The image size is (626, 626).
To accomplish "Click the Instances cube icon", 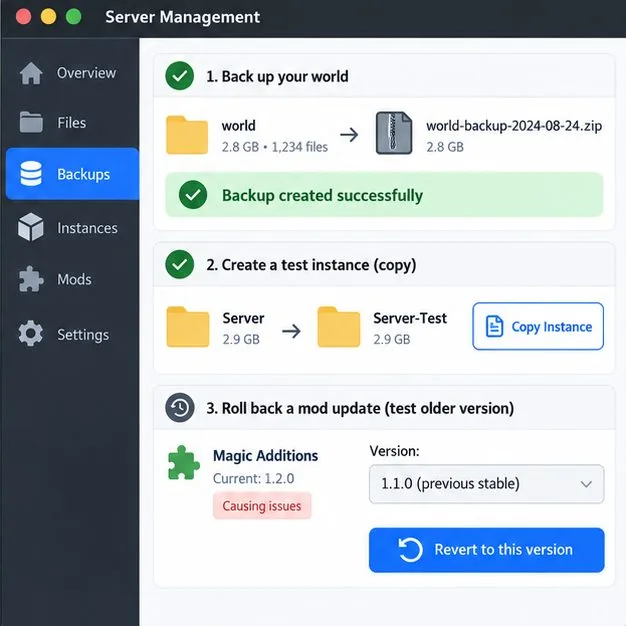I will click(31, 227).
